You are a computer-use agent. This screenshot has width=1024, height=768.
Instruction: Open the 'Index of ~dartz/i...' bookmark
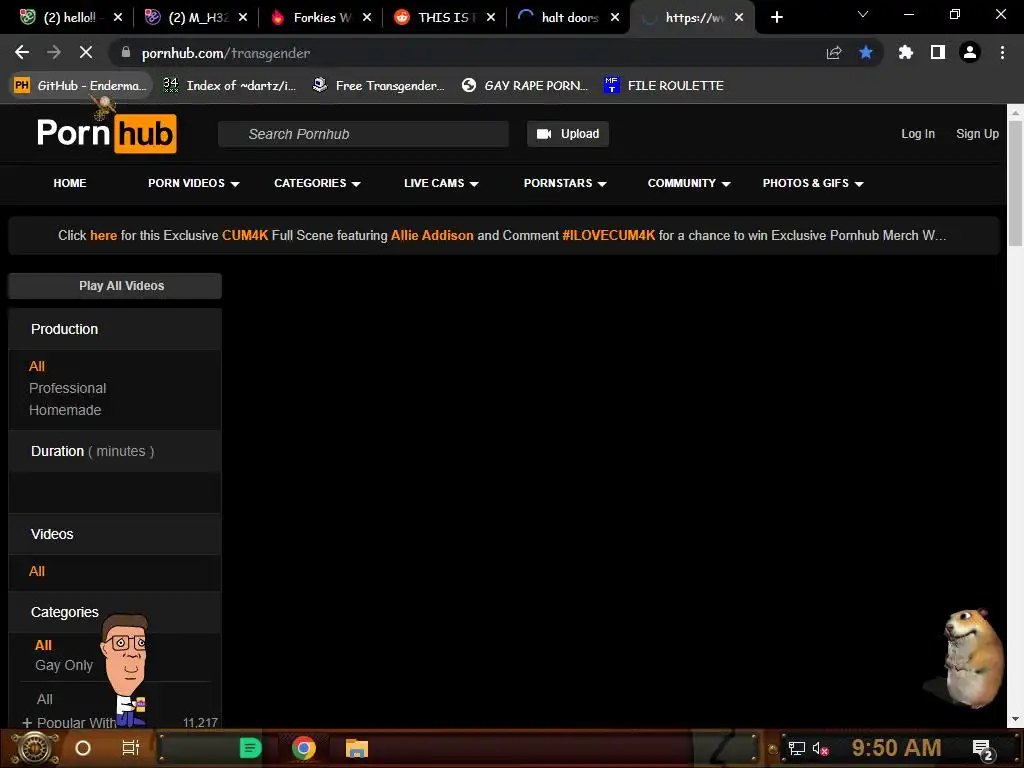230,86
